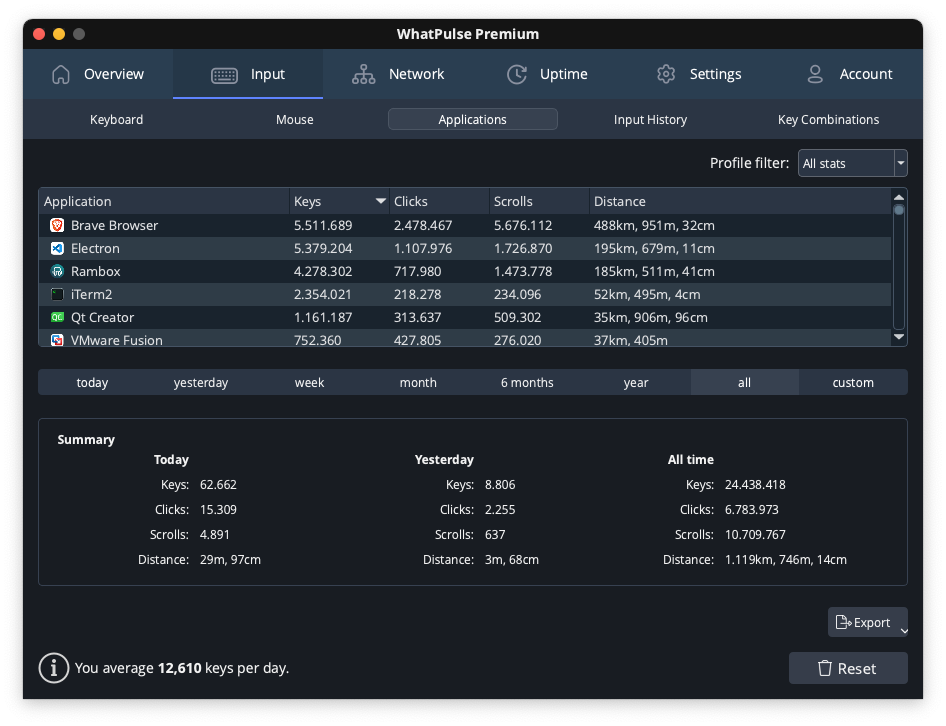Toggle the Keys column sort arrow
The width and height of the screenshot is (946, 726).
click(380, 201)
